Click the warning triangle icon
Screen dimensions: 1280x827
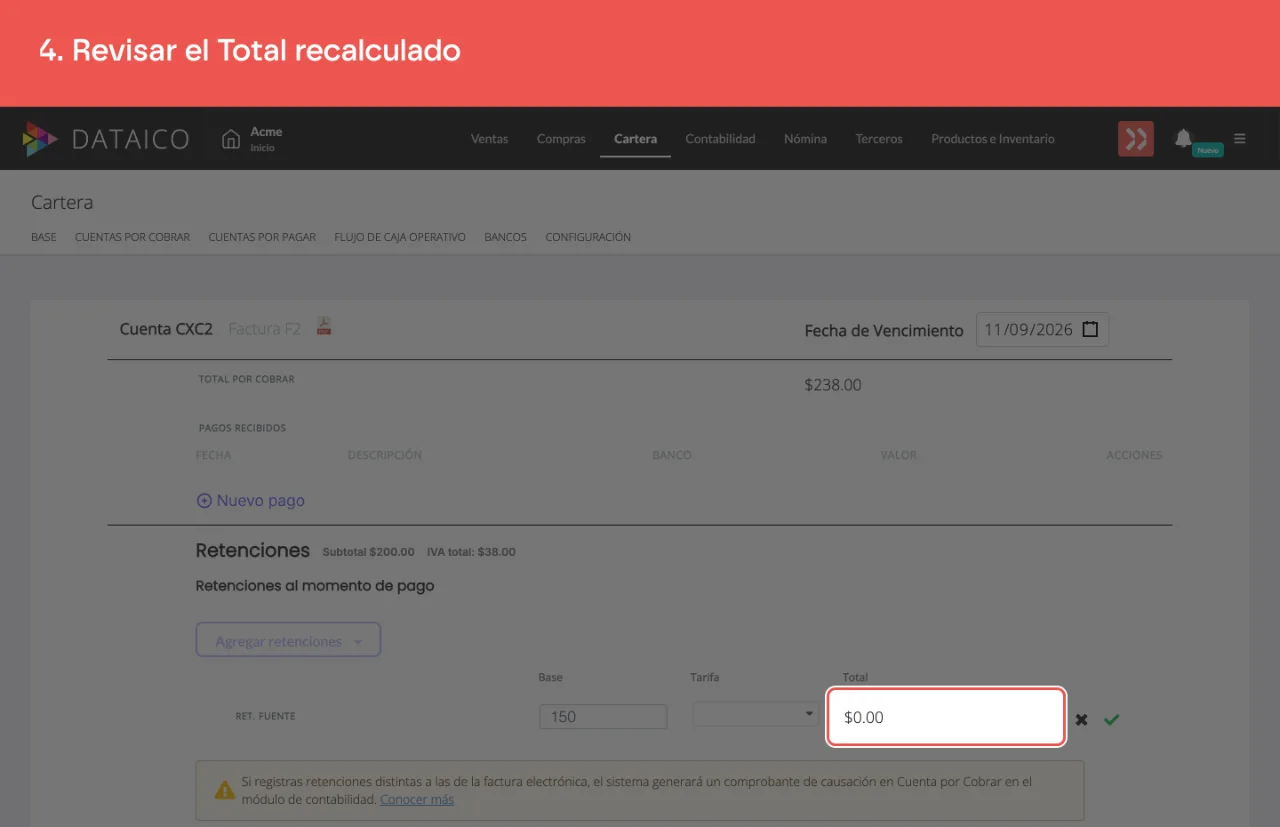click(225, 790)
